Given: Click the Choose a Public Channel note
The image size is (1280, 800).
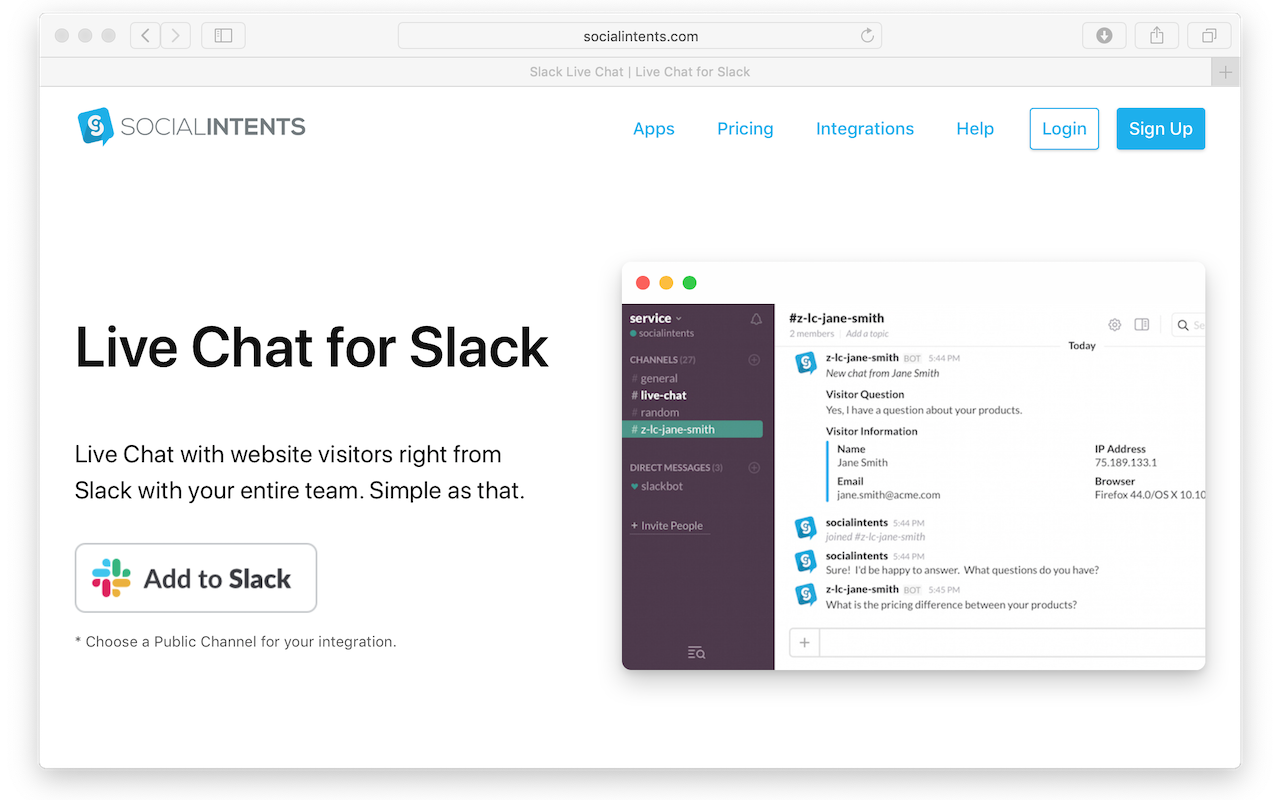Looking at the screenshot, I should tap(236, 641).
